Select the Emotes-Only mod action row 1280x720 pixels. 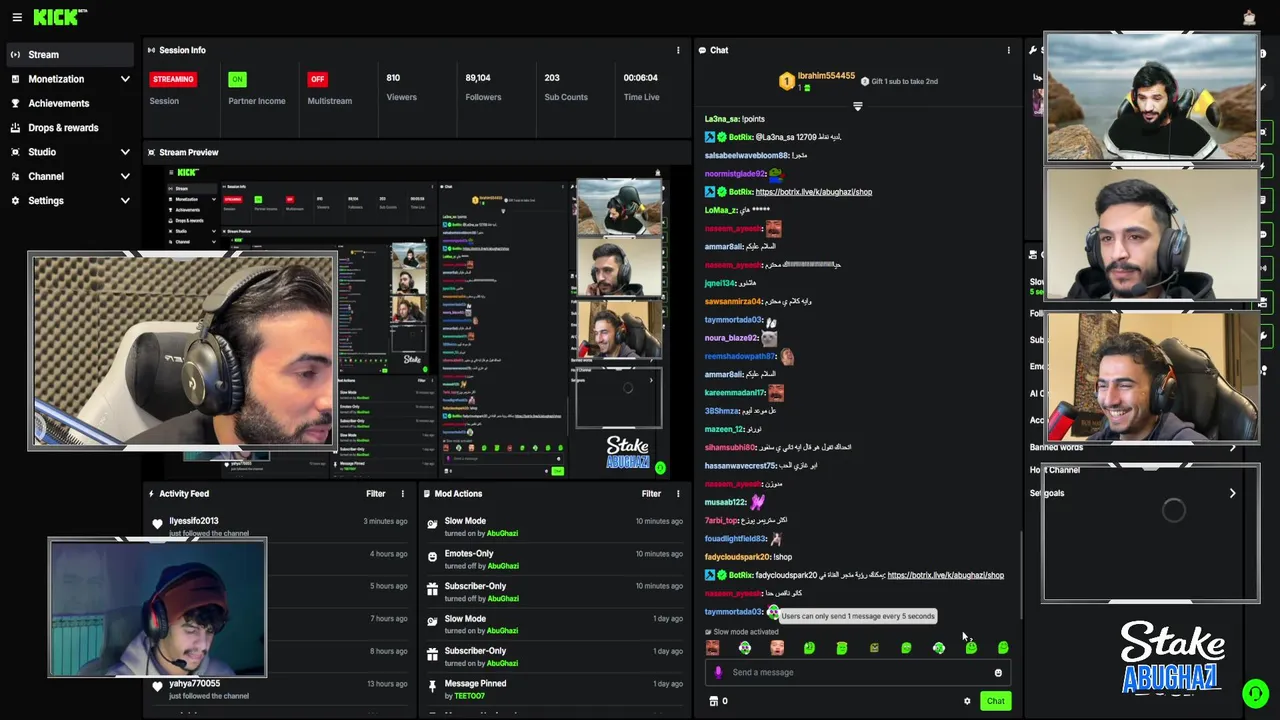pos(555,559)
